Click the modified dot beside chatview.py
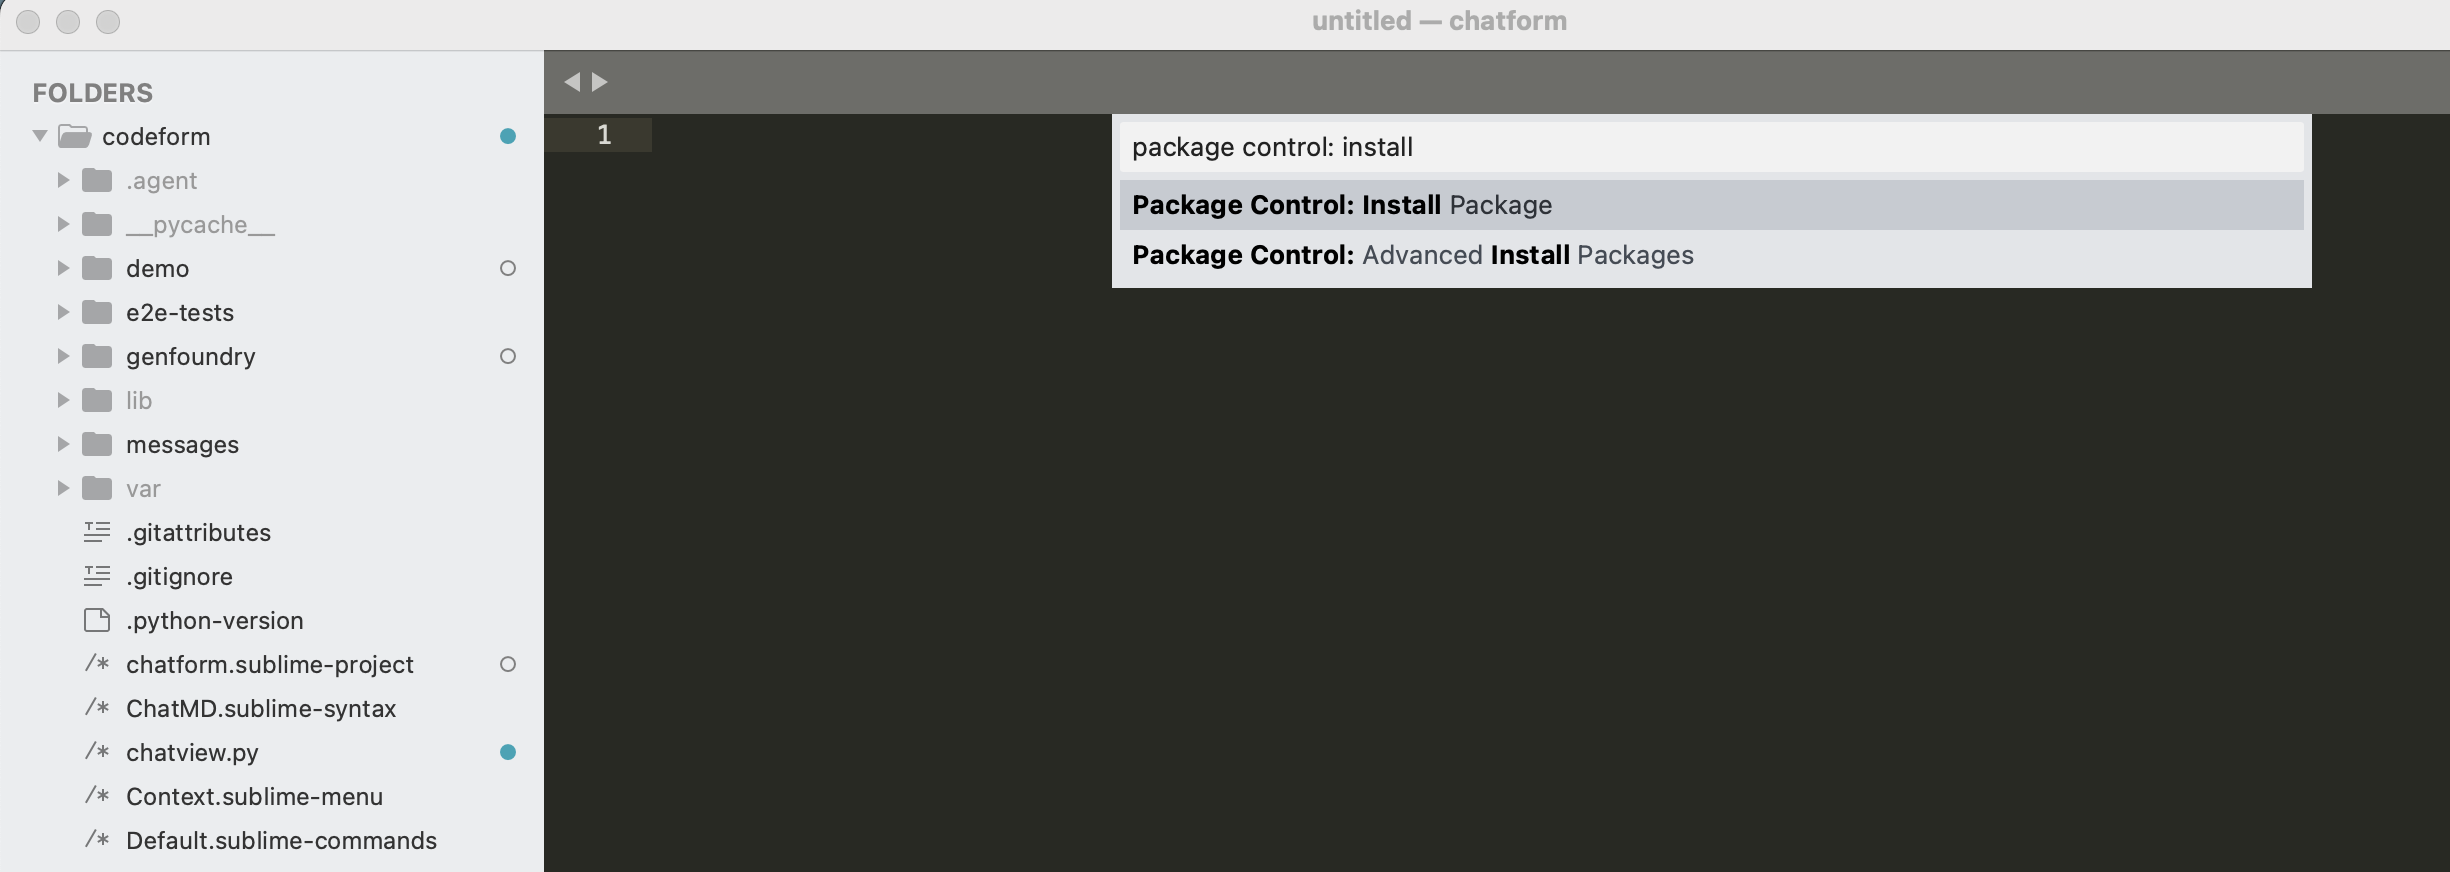This screenshot has width=2450, height=872. coord(508,752)
